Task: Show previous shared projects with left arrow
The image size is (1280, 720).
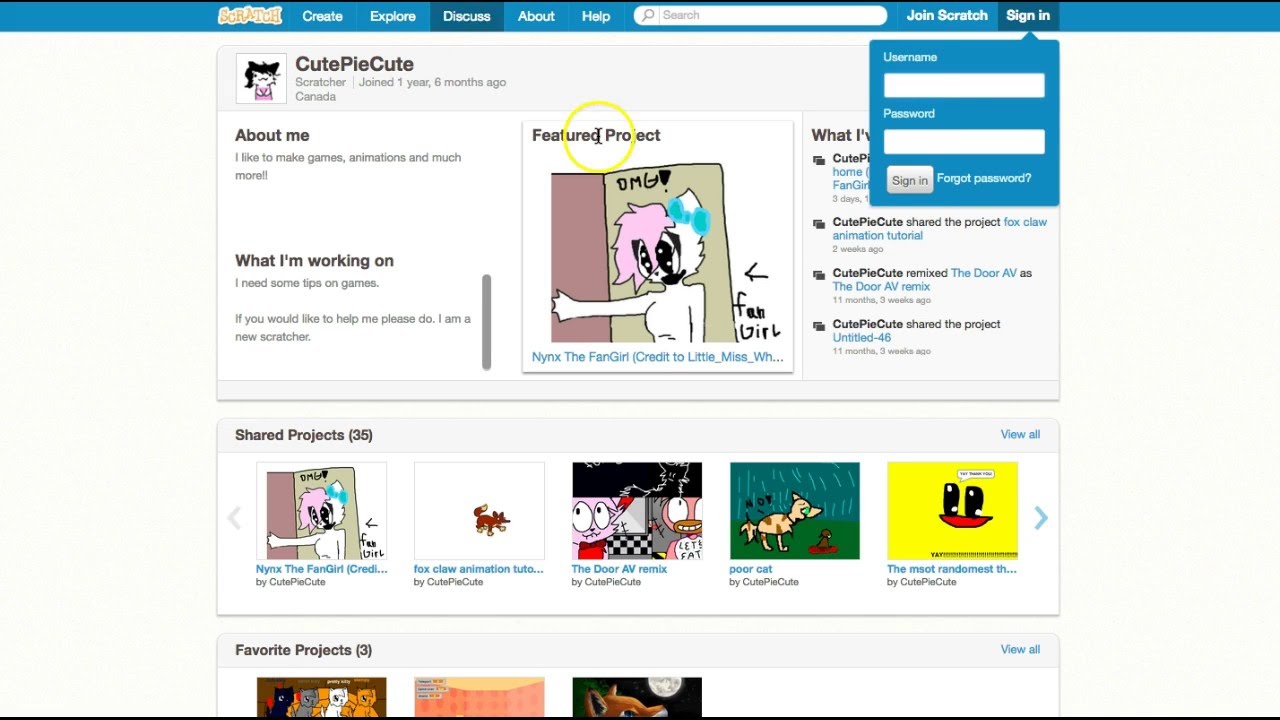Action: pyautogui.click(x=234, y=517)
